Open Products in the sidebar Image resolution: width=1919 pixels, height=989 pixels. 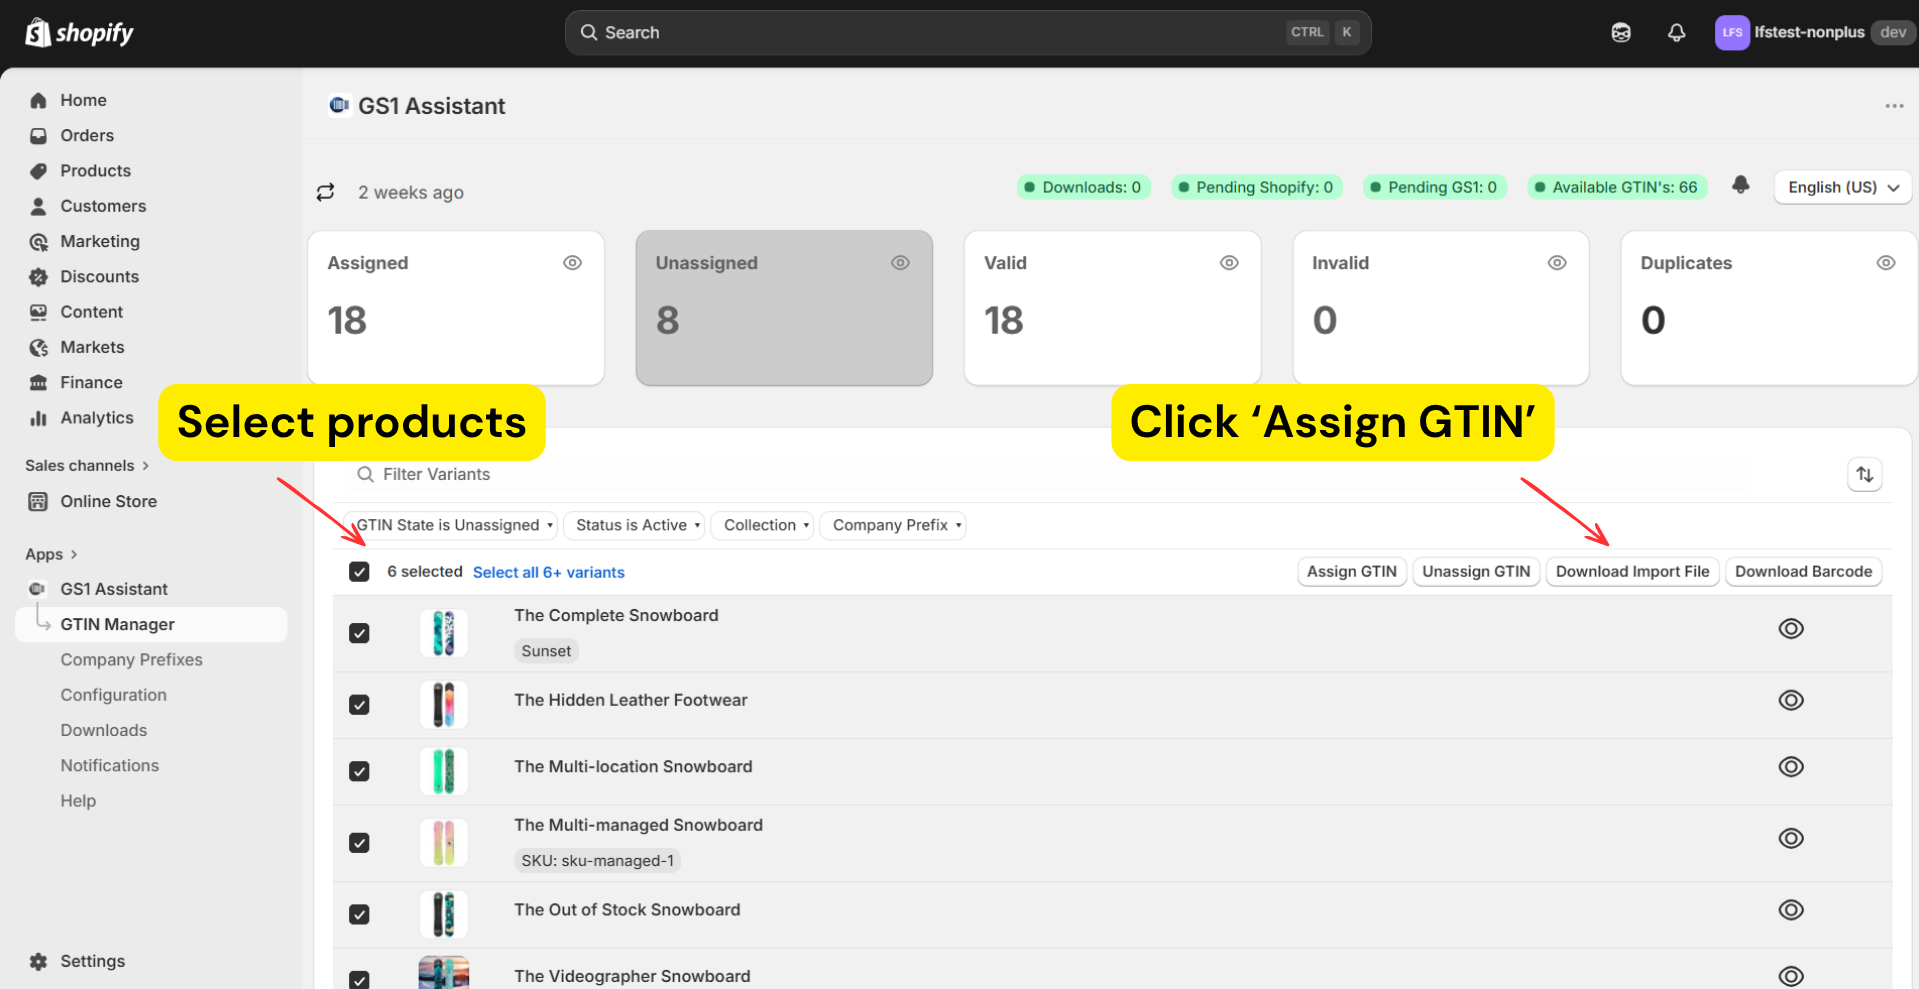coord(95,170)
